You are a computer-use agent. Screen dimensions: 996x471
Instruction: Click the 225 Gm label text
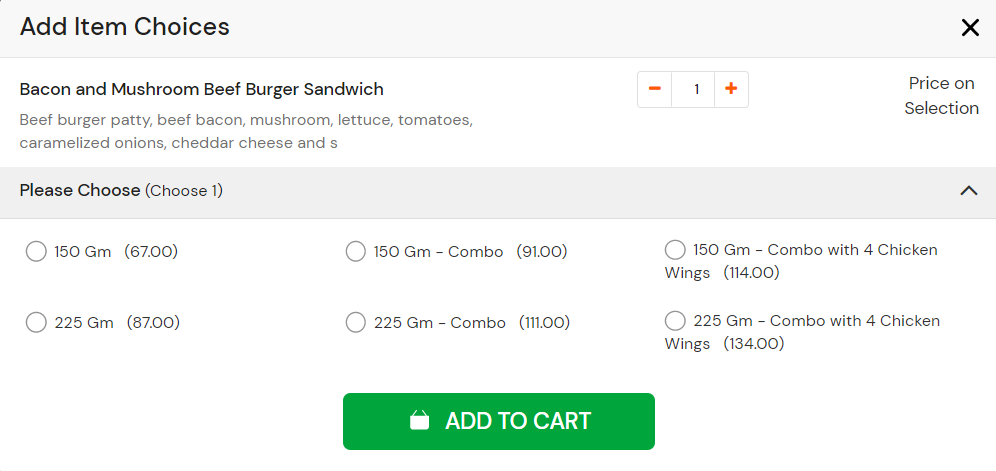[x=84, y=323]
